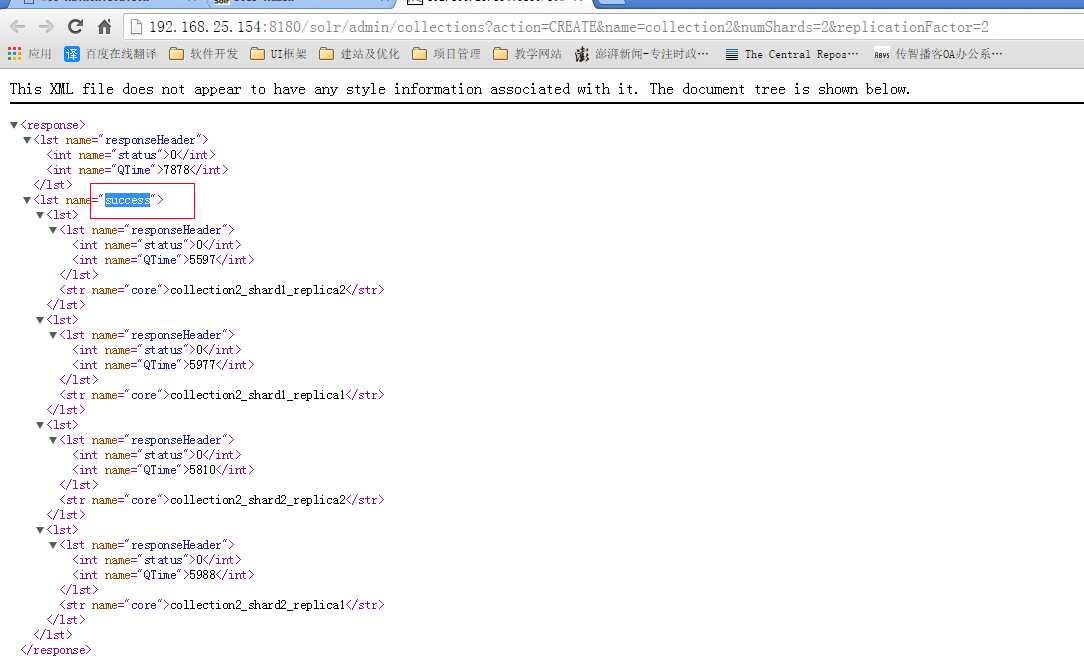Click the page info icon in address bar
Screen dimensions: 1084x663
[136, 27]
